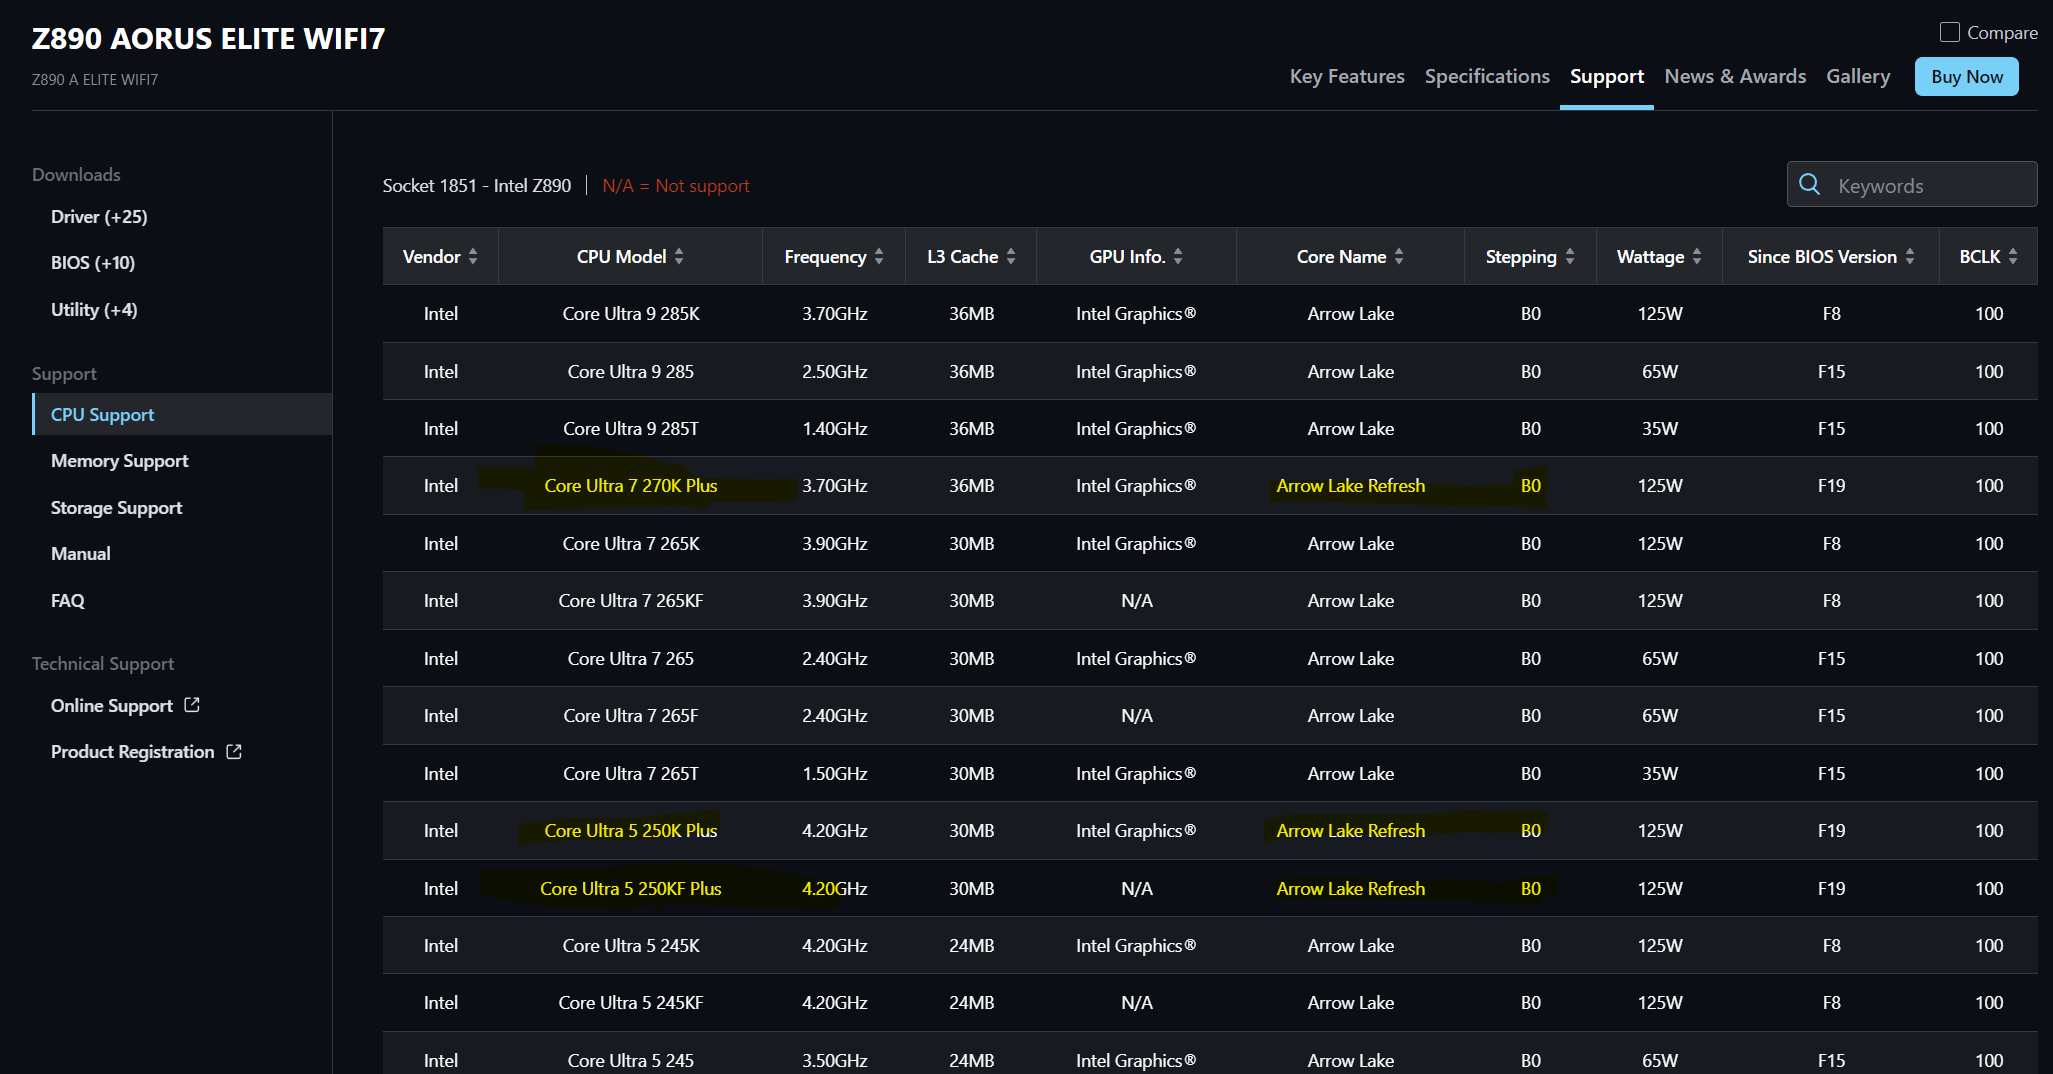The height and width of the screenshot is (1074, 2053).
Task: Select Core Ultra 7 270K Plus cell
Action: coord(631,485)
